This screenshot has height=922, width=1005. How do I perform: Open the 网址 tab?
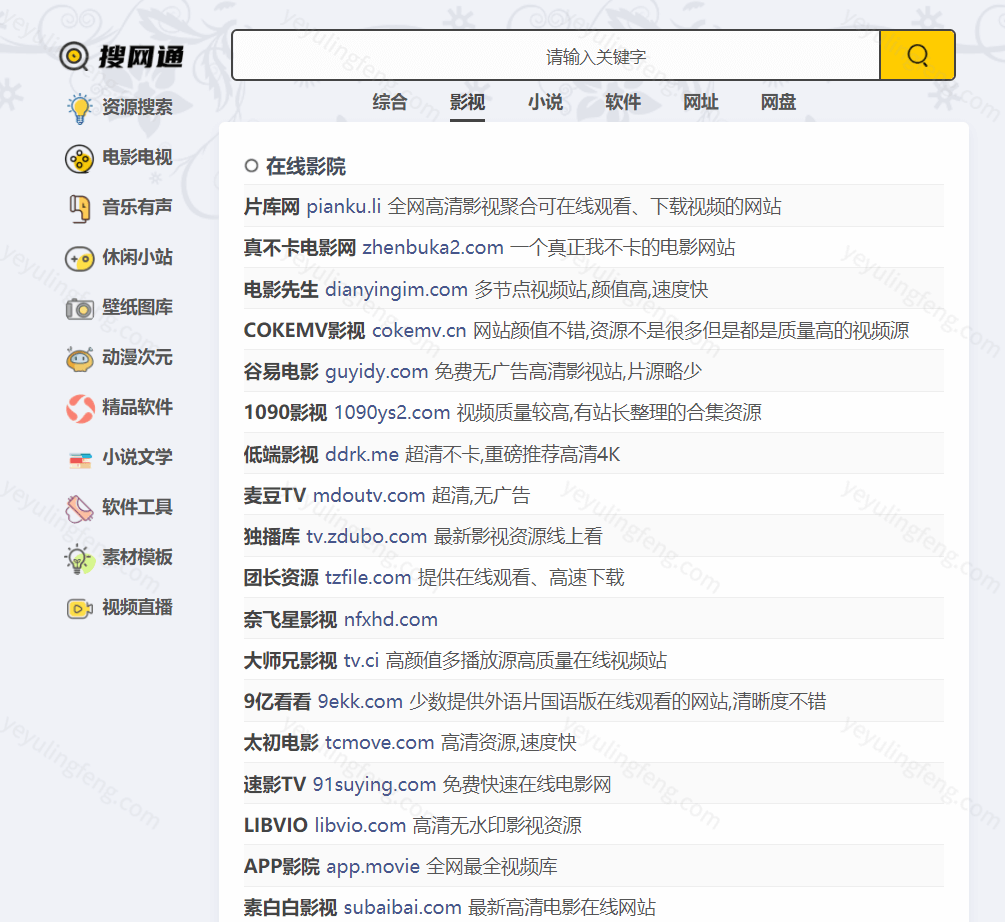coord(700,102)
